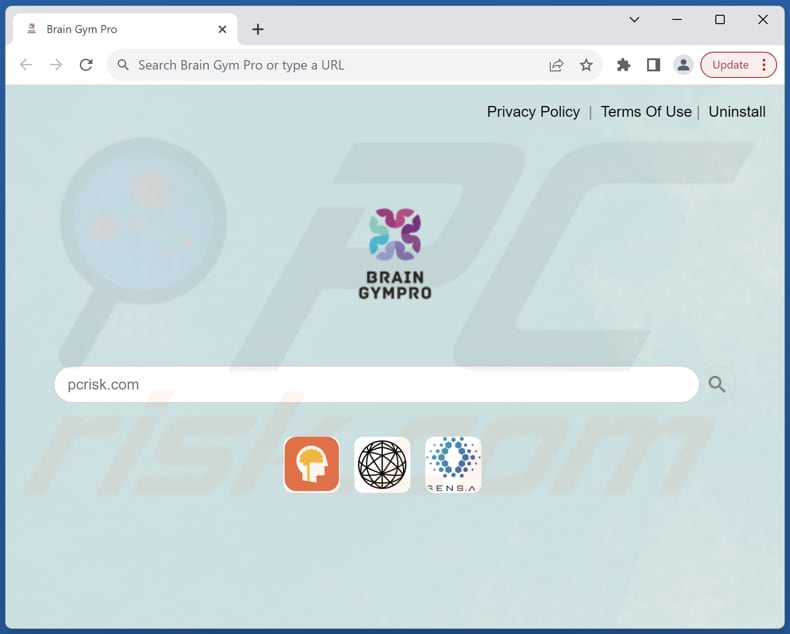Toggle the browser side panel icon
The width and height of the screenshot is (790, 634).
[x=653, y=65]
